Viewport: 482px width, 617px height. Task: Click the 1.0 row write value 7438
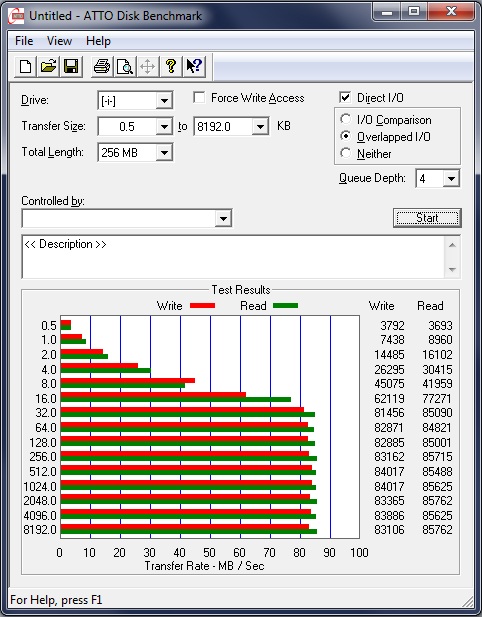(x=392, y=340)
